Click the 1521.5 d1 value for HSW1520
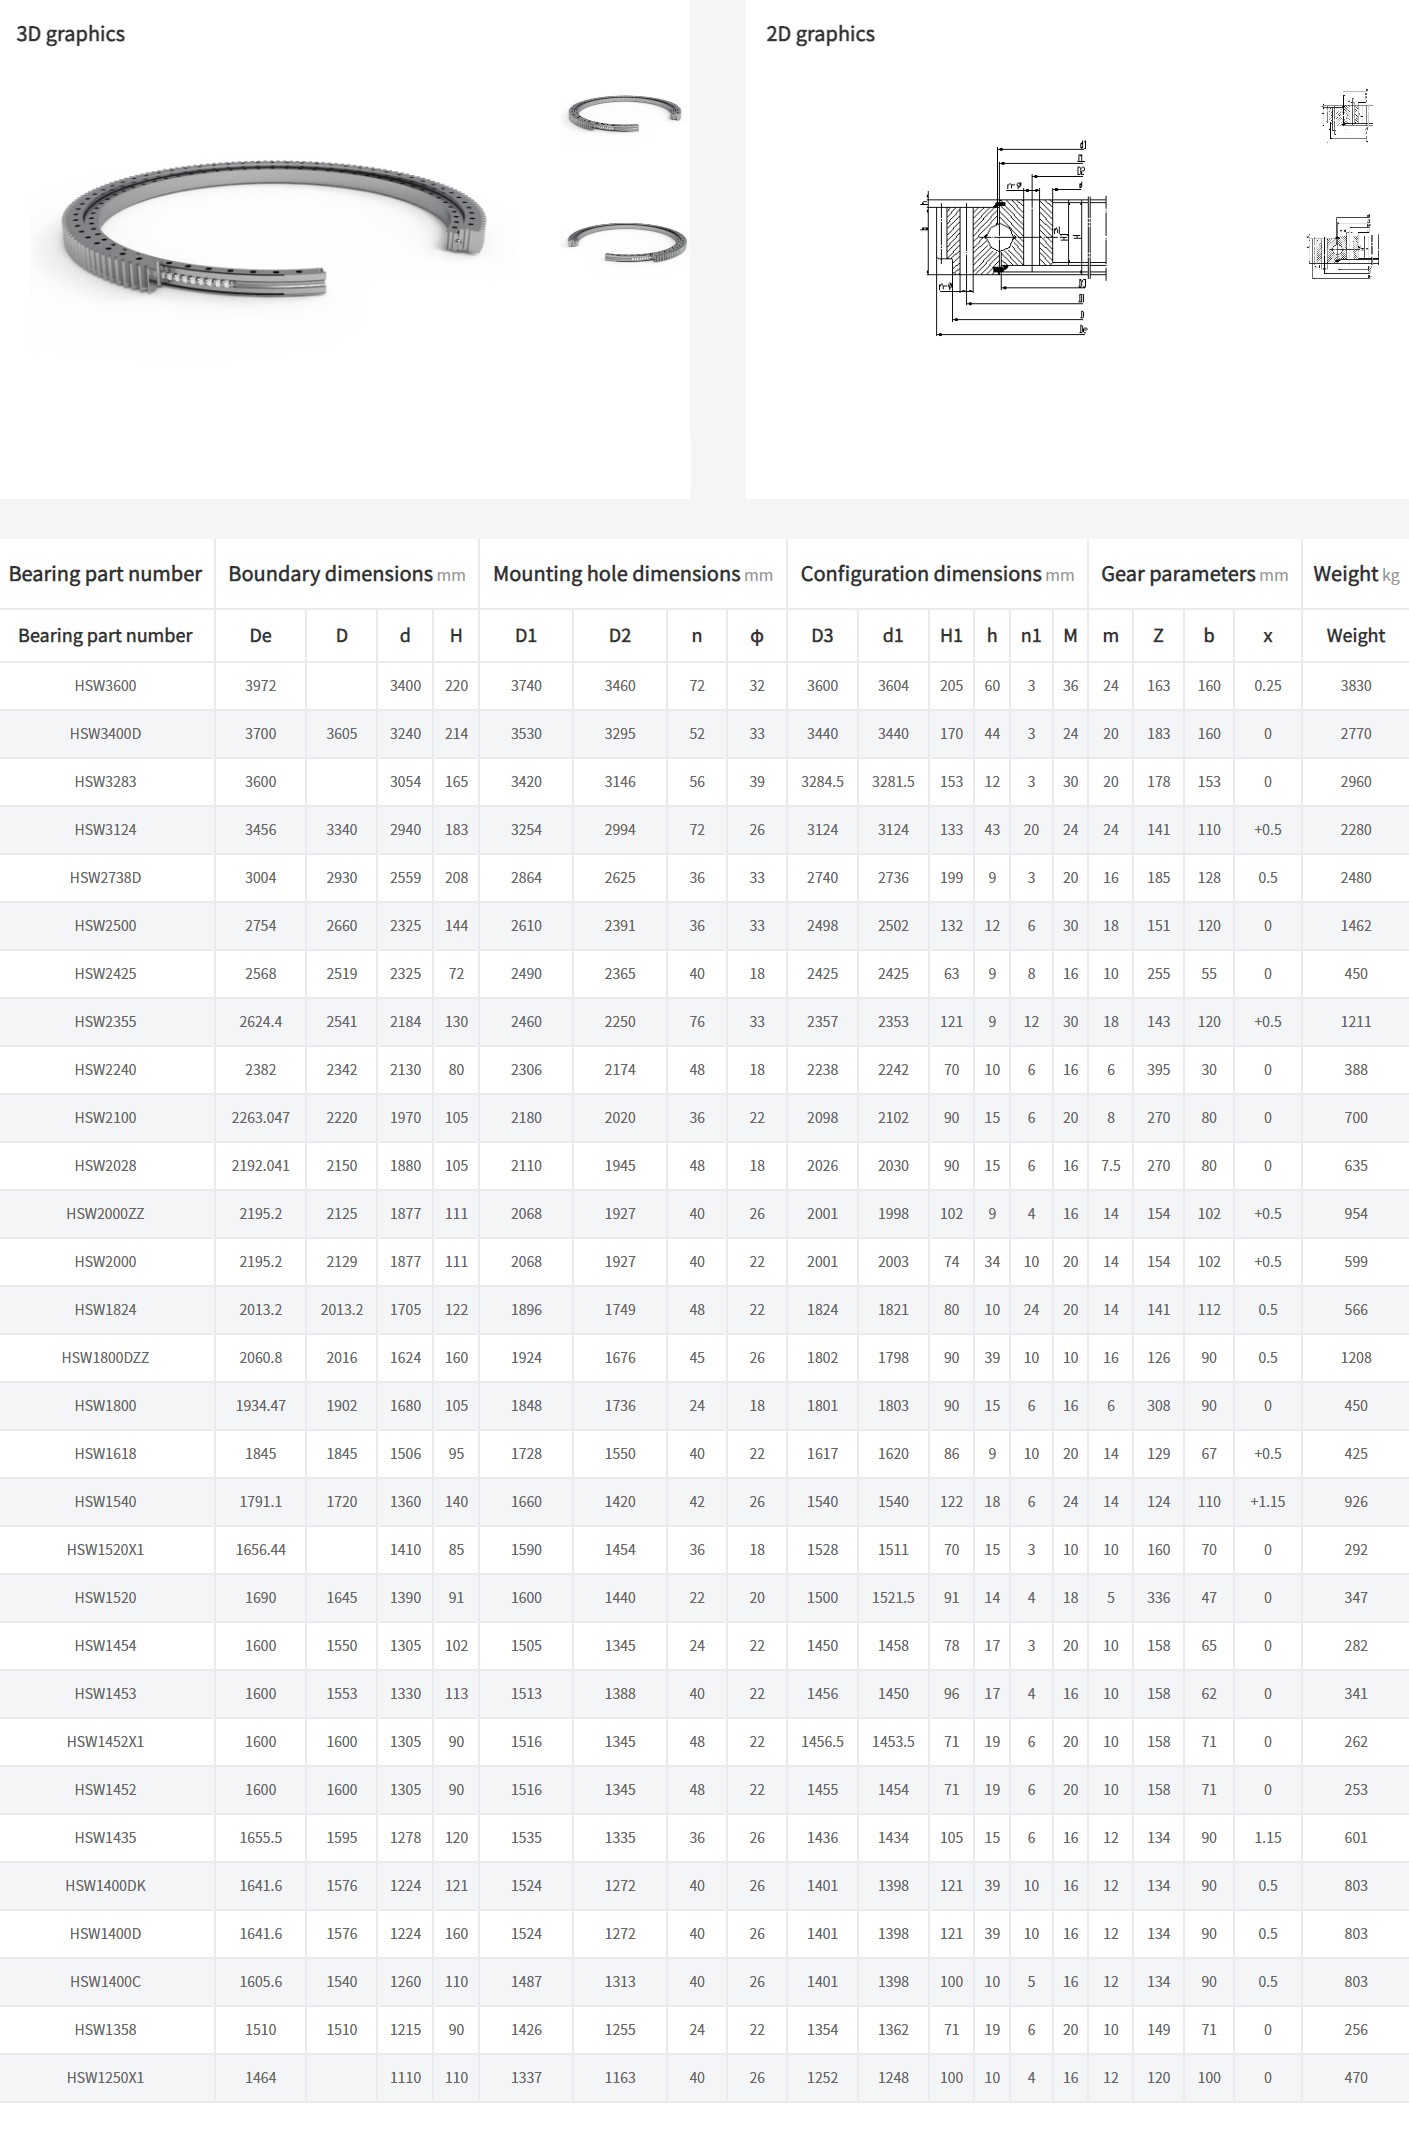The image size is (1409, 2130). point(893,1598)
